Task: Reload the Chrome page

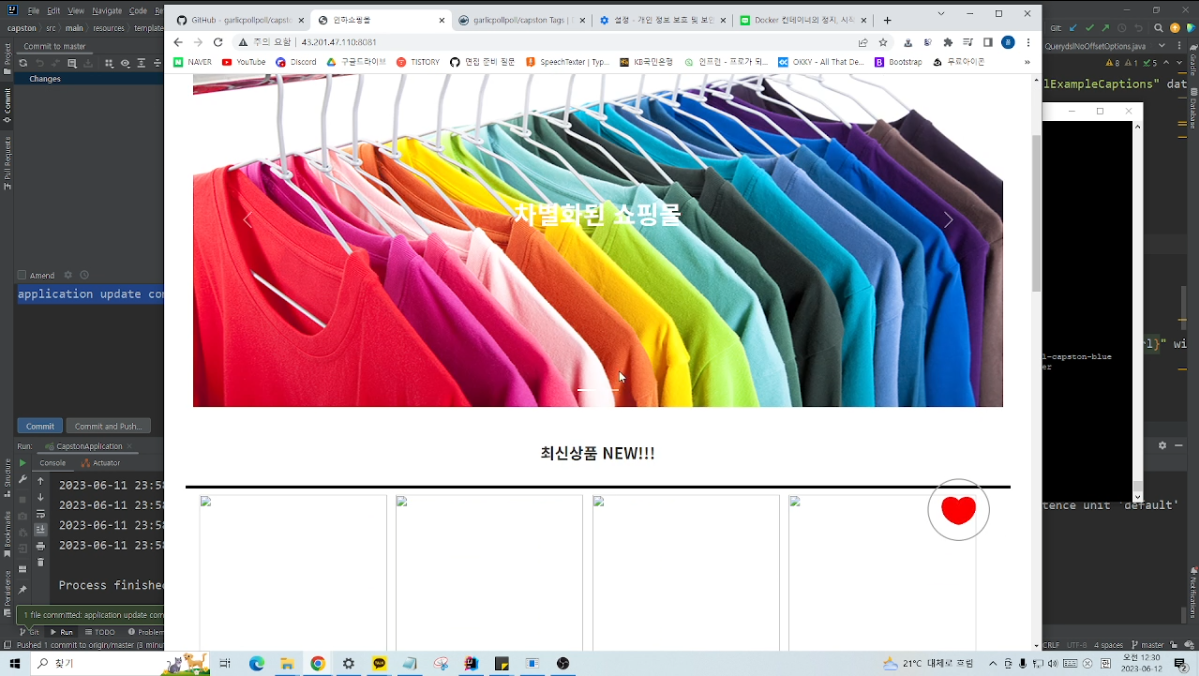Action: pyautogui.click(x=218, y=42)
